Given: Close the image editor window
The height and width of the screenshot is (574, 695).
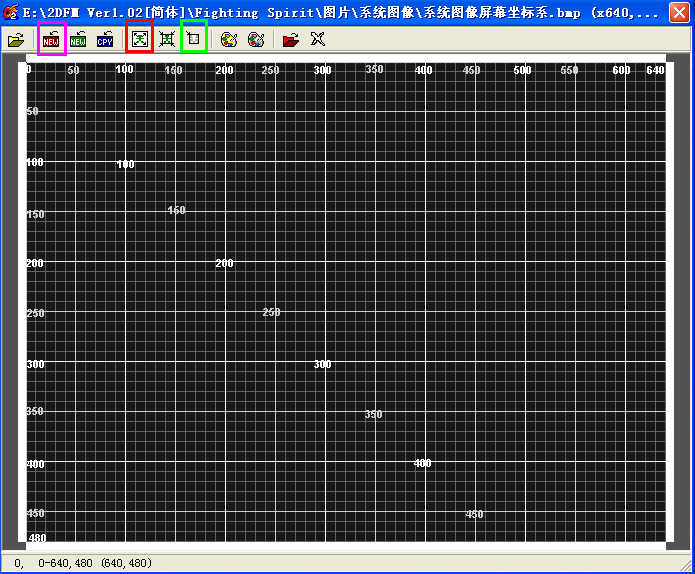Looking at the screenshot, I should pos(679,12).
